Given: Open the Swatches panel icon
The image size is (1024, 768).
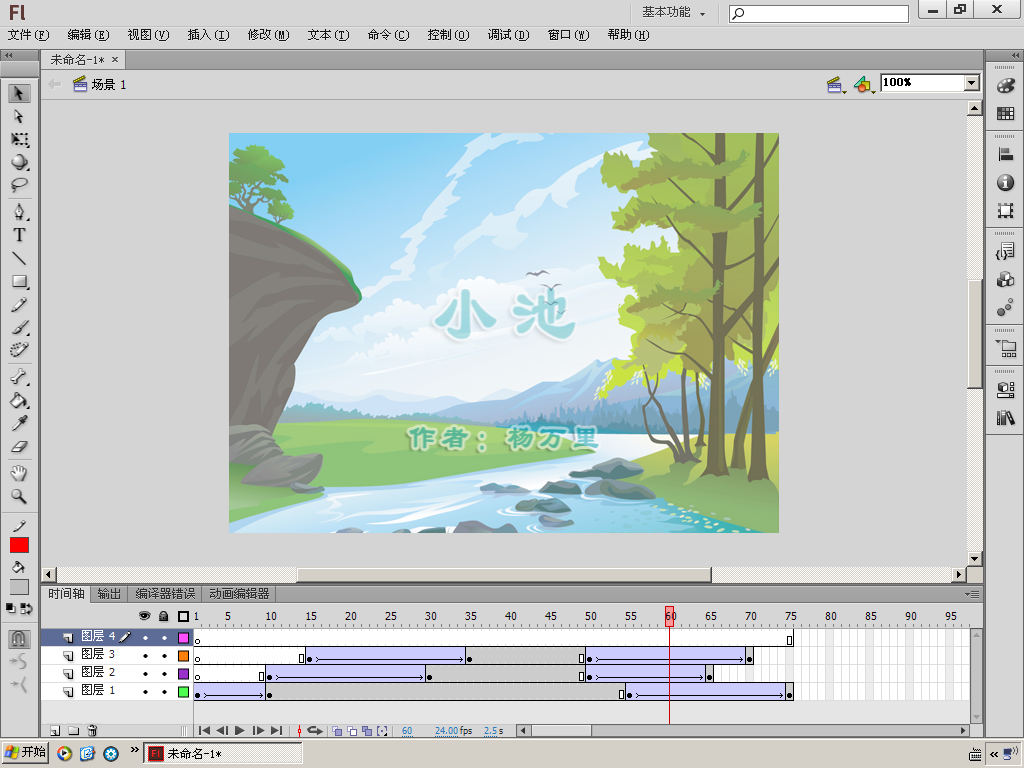Looking at the screenshot, I should coord(1006,114).
